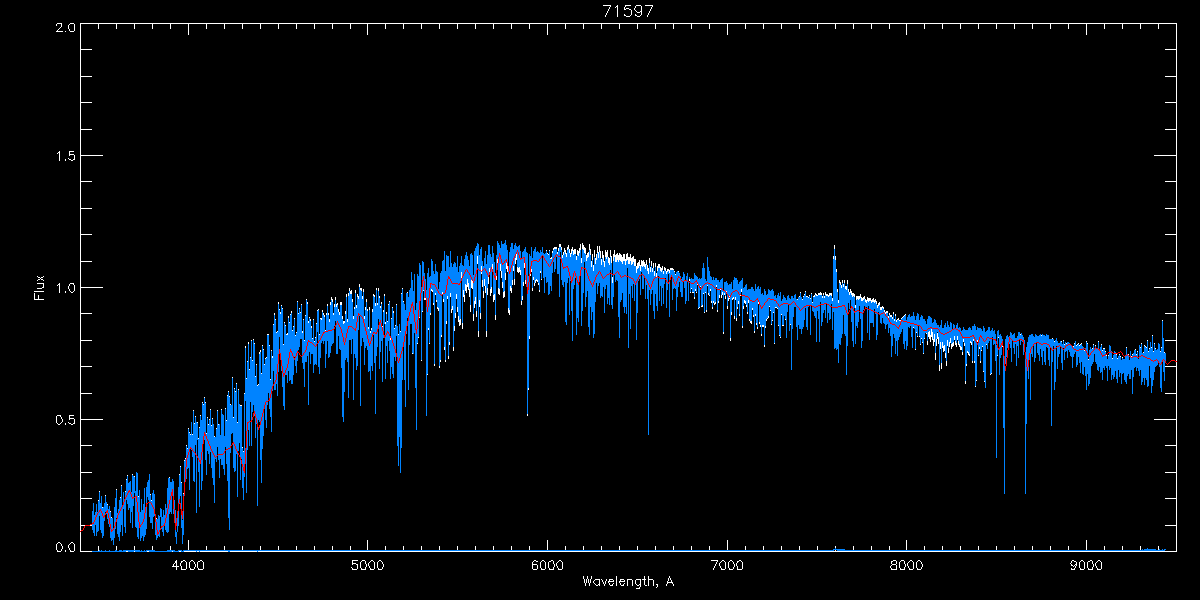Click the absorption dip bottom near 5180
The width and height of the screenshot is (1200, 600).
400,471
